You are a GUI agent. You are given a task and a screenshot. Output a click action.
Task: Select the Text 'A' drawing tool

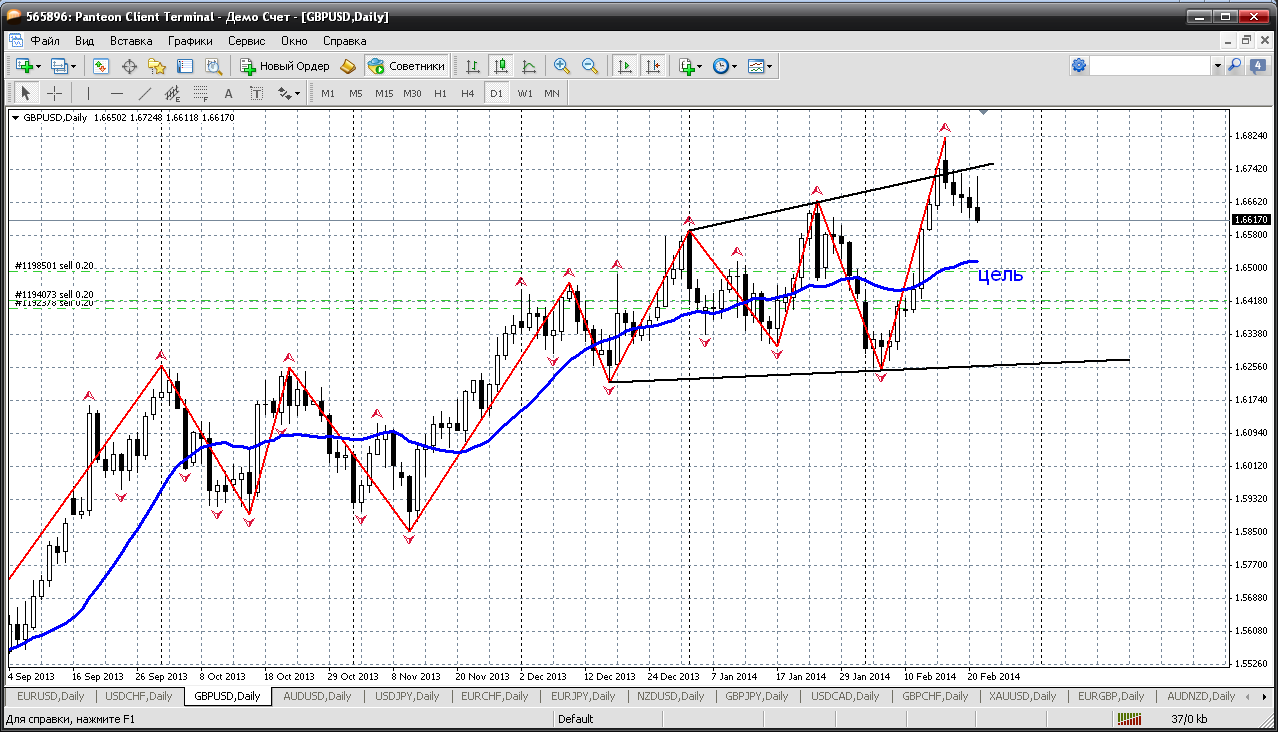(x=228, y=93)
